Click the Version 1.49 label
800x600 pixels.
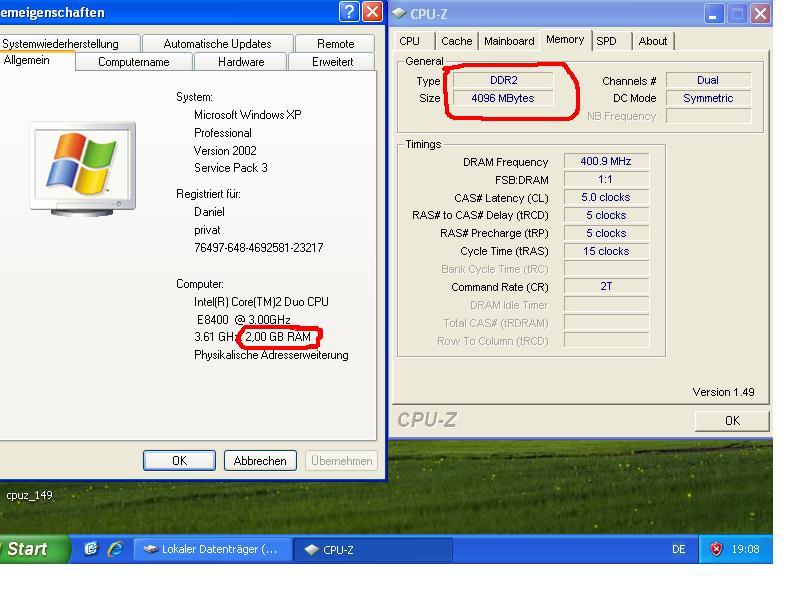click(723, 392)
